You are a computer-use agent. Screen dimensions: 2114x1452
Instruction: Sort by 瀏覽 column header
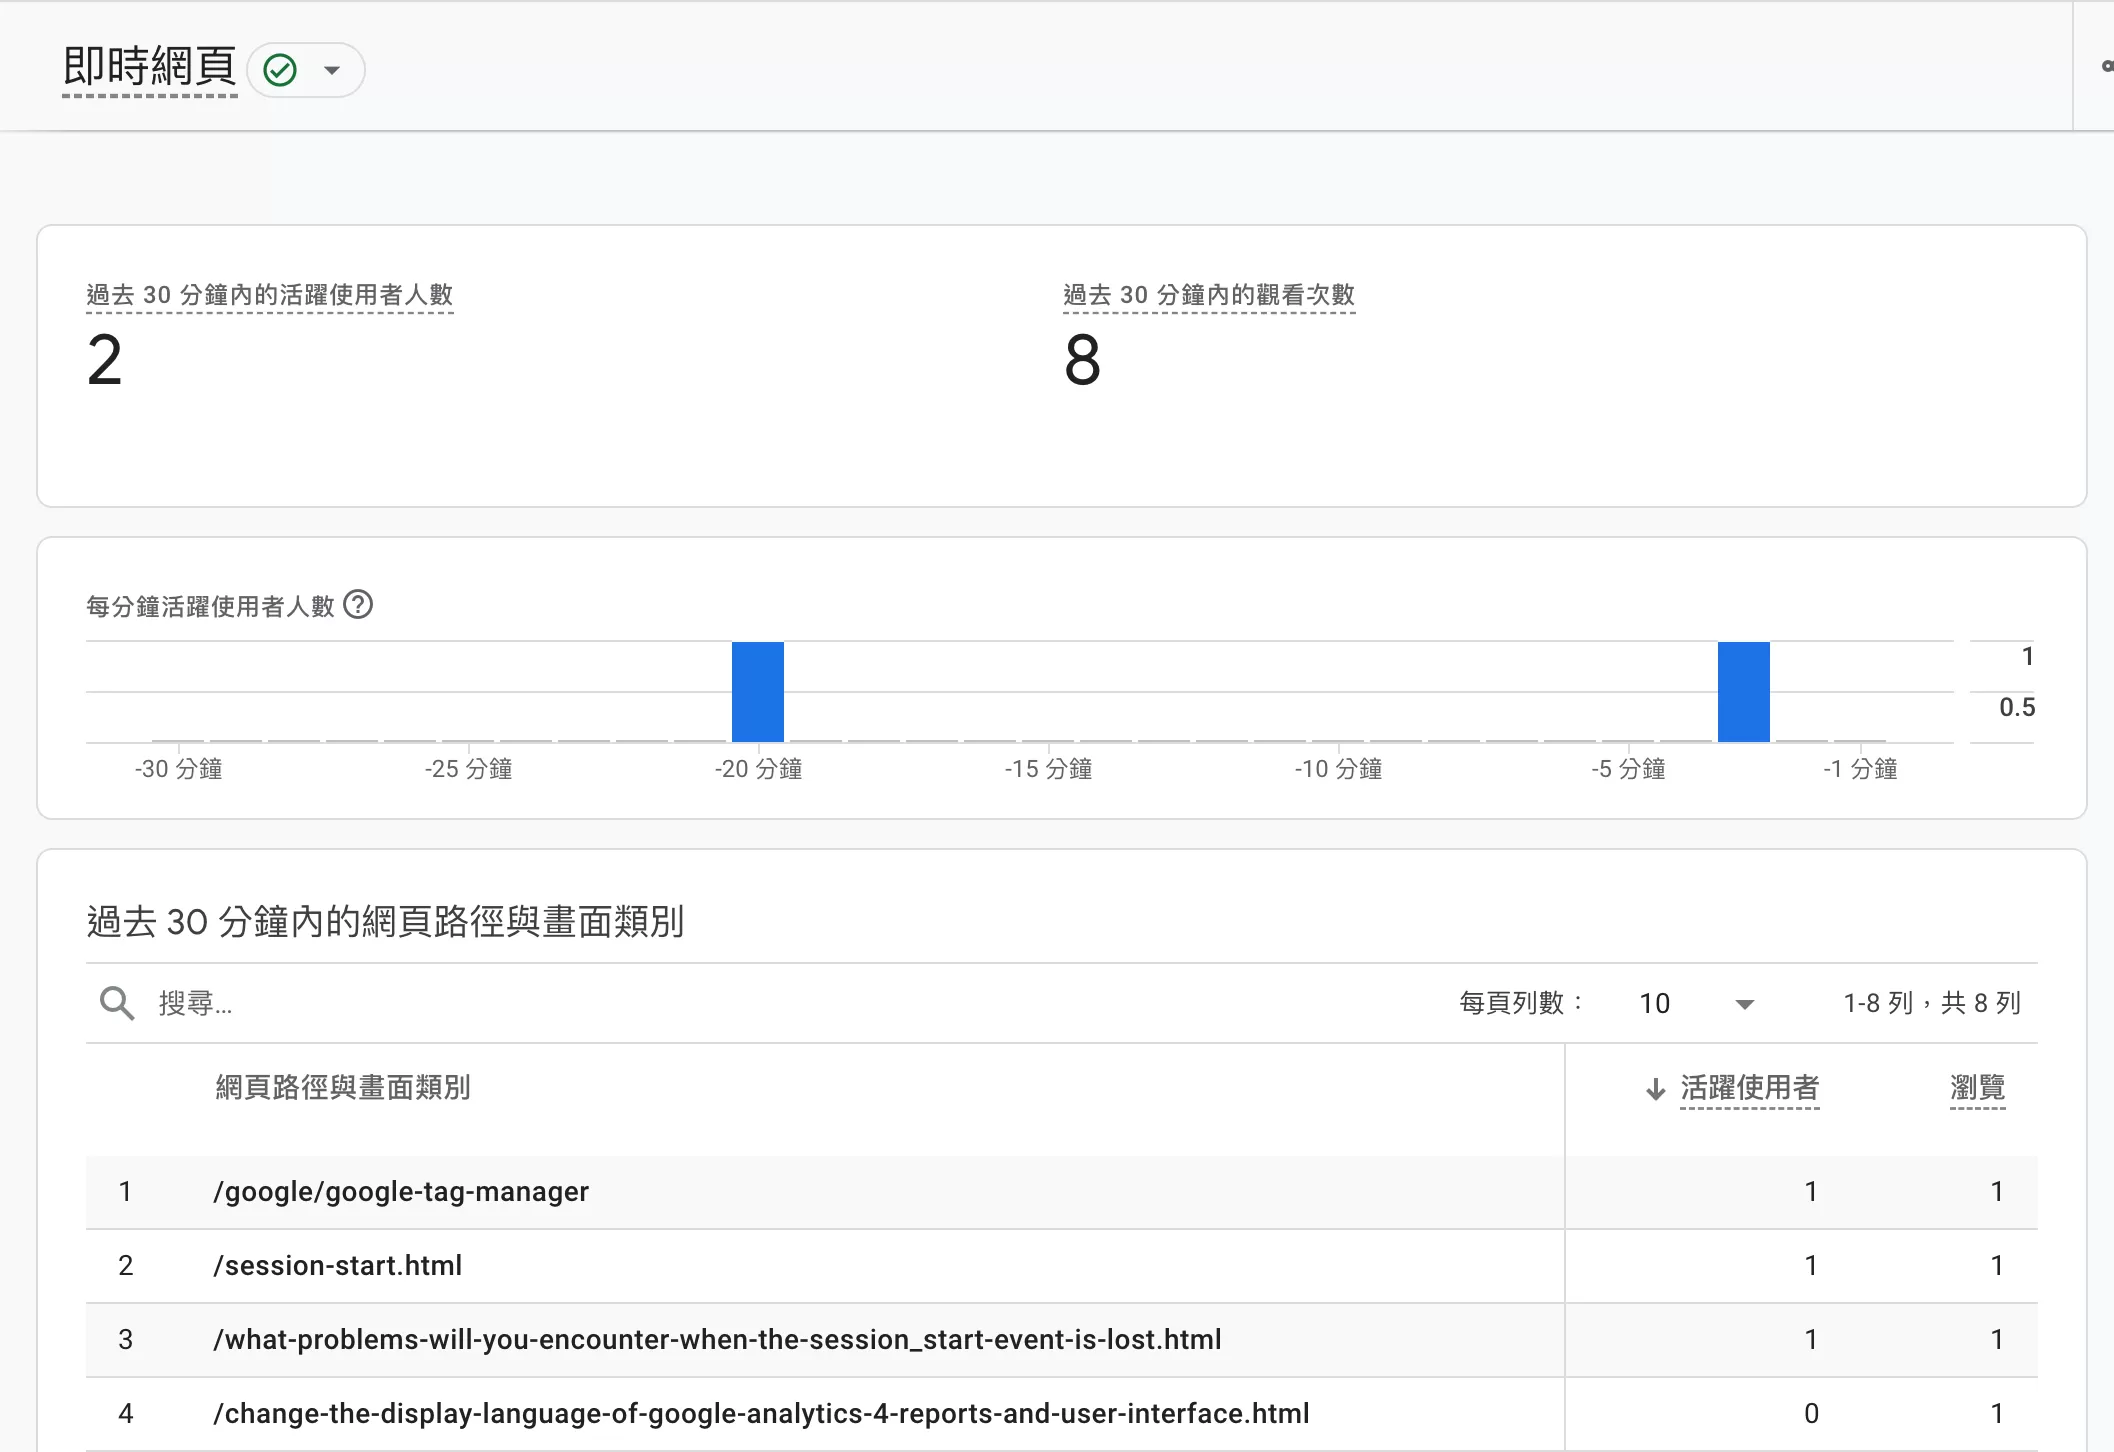[1977, 1087]
